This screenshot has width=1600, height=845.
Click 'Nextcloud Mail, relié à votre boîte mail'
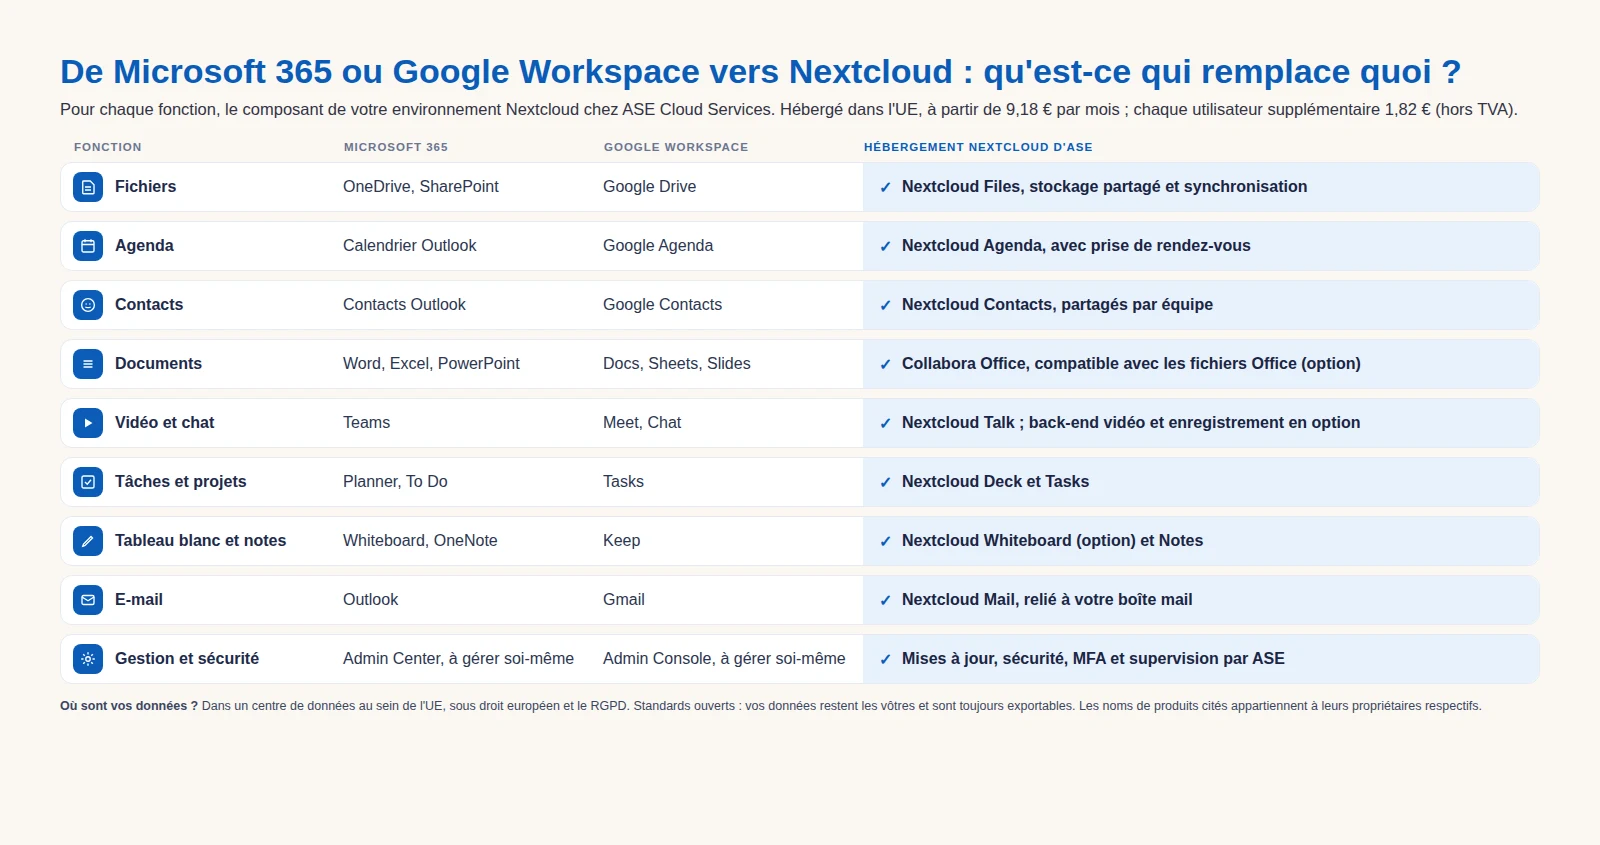pyautogui.click(x=1047, y=600)
